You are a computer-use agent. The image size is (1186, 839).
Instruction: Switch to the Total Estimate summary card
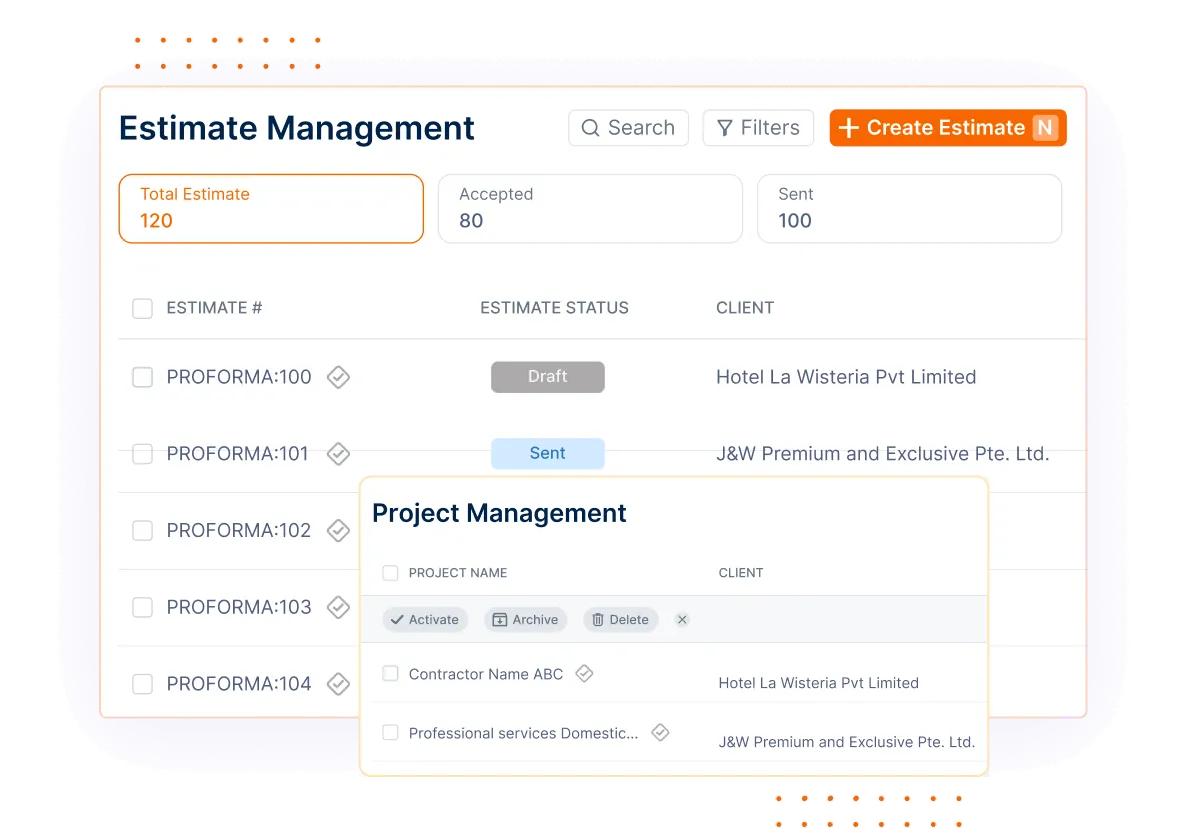271,208
